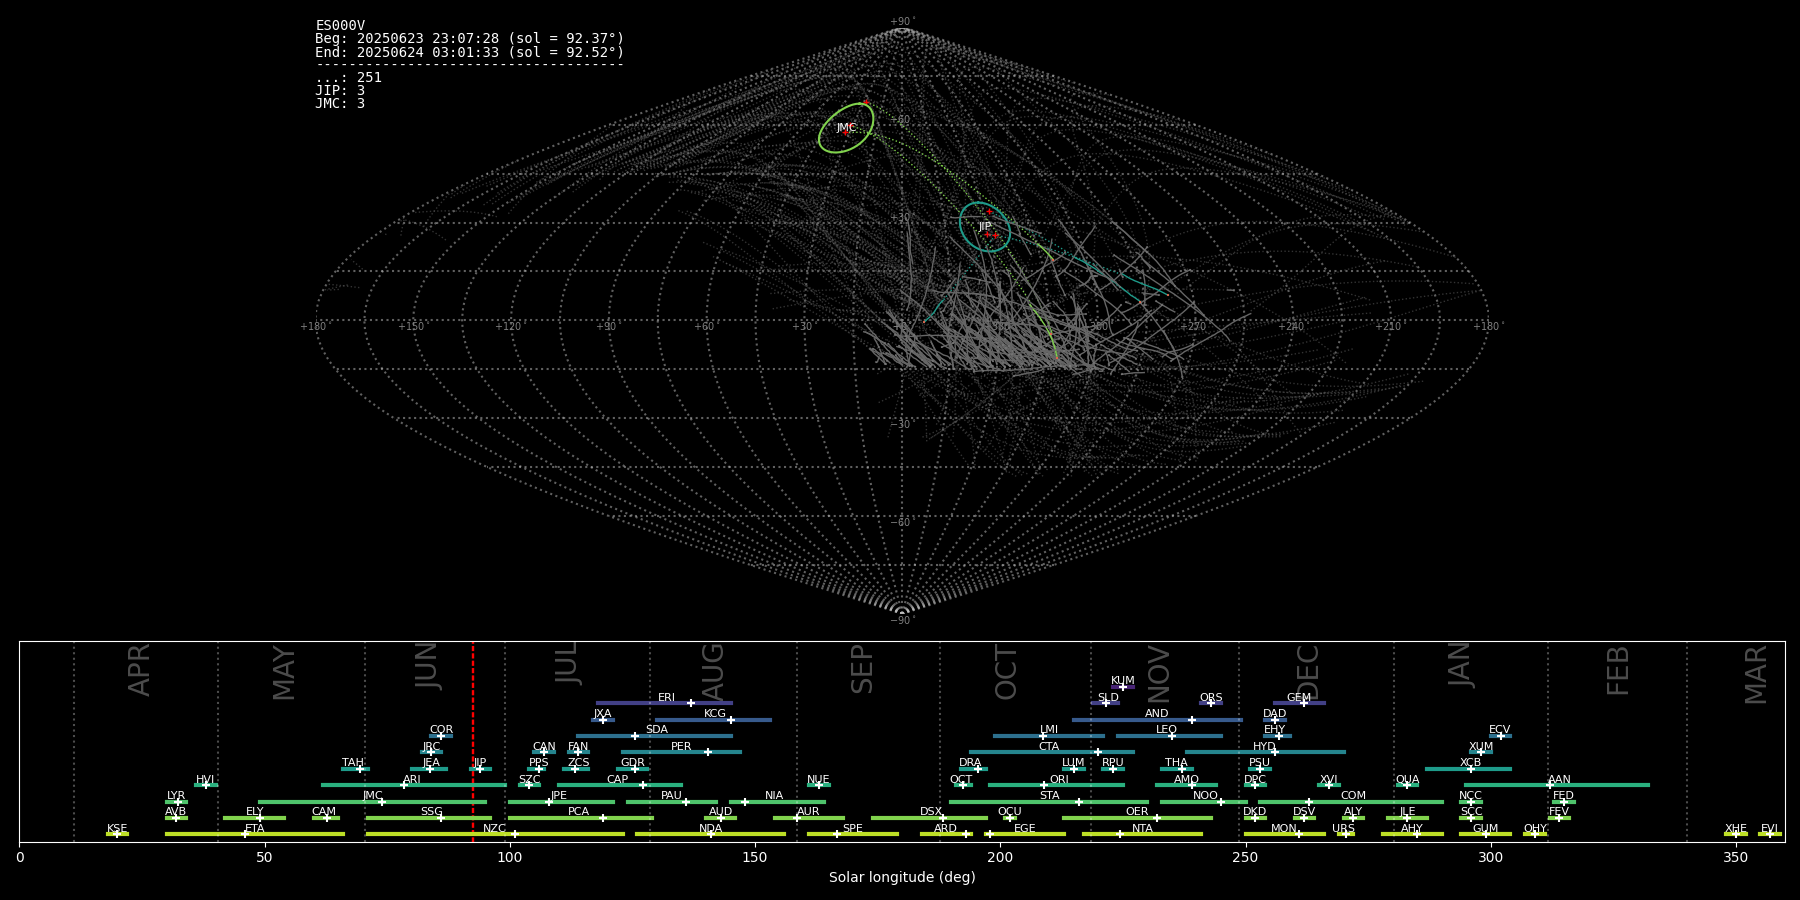Click the DRA shower label in the timeline
Viewport: 1800px width, 900px height.
970,763
